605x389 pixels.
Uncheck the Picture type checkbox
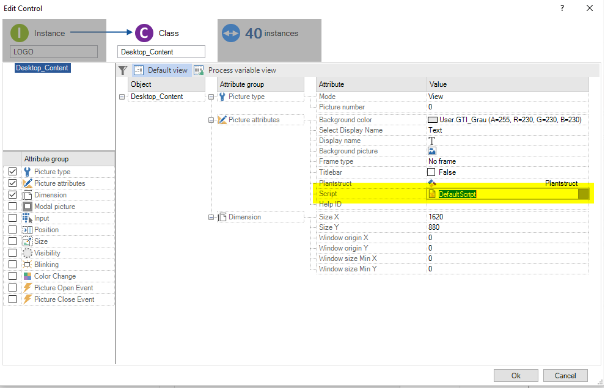12,171
